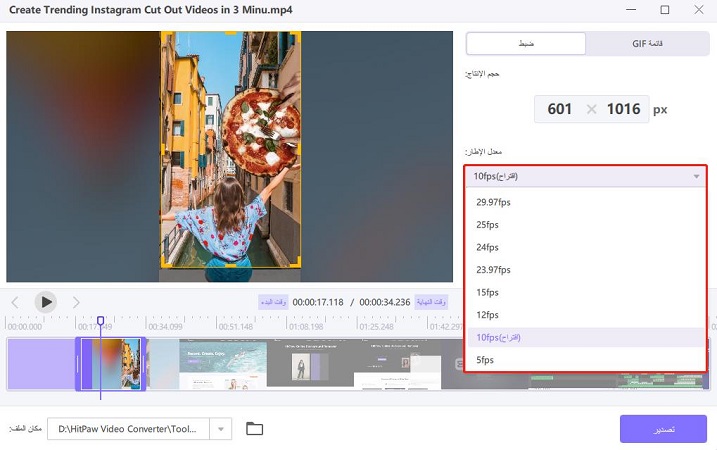Switch to the GIF list tab
717x450 pixels.
(x=647, y=43)
